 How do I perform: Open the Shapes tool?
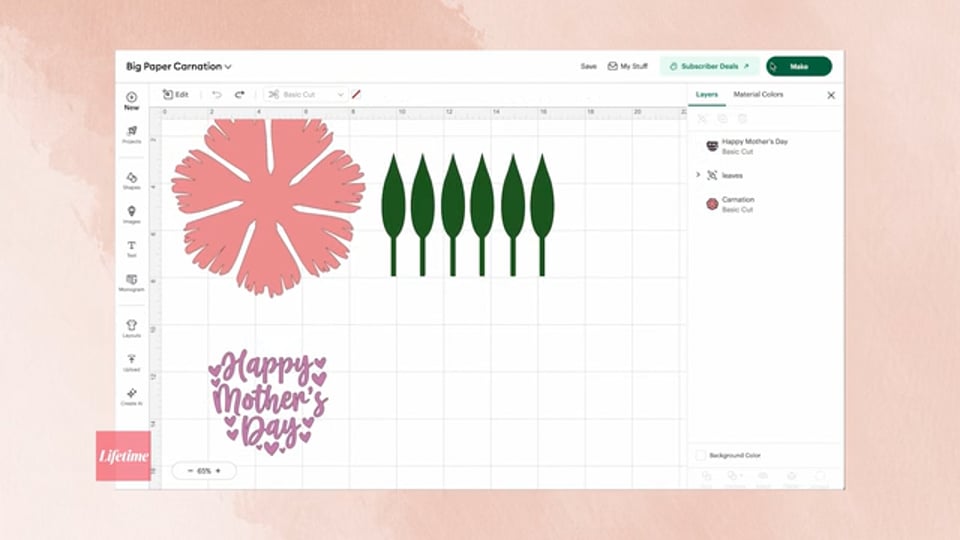click(132, 181)
